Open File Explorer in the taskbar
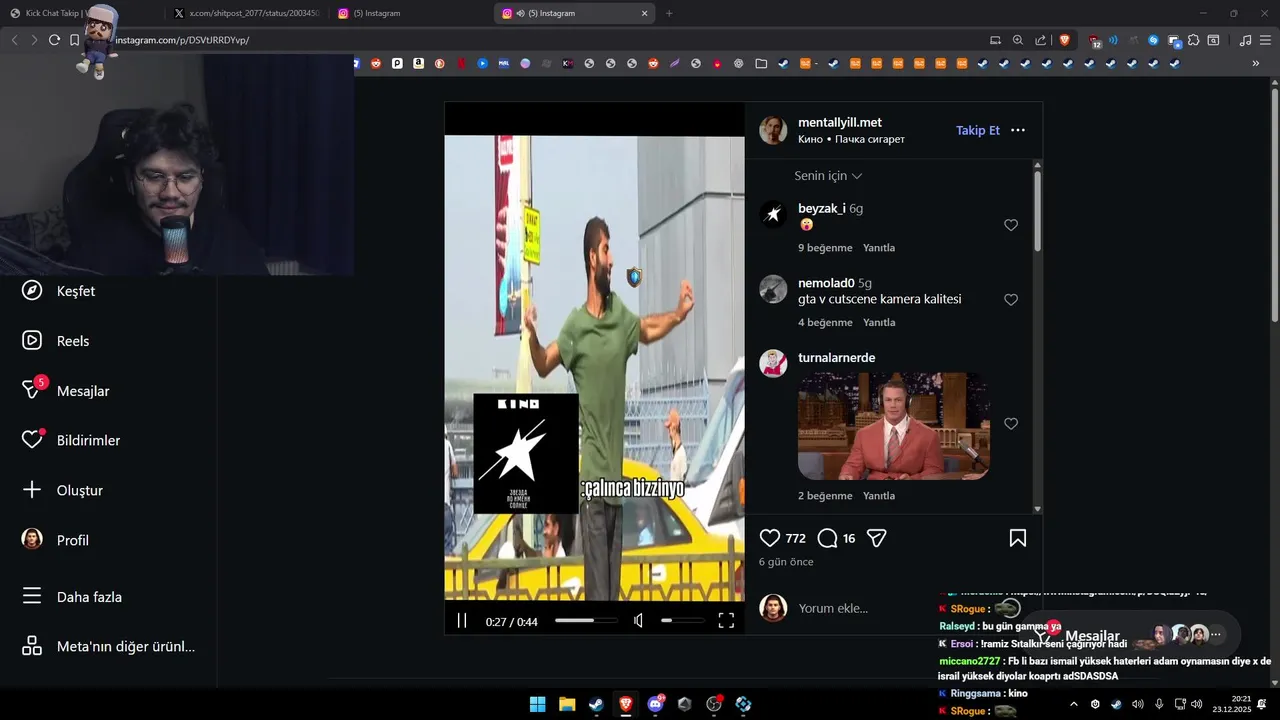Image resolution: width=1280 pixels, height=720 pixels. coord(567,704)
